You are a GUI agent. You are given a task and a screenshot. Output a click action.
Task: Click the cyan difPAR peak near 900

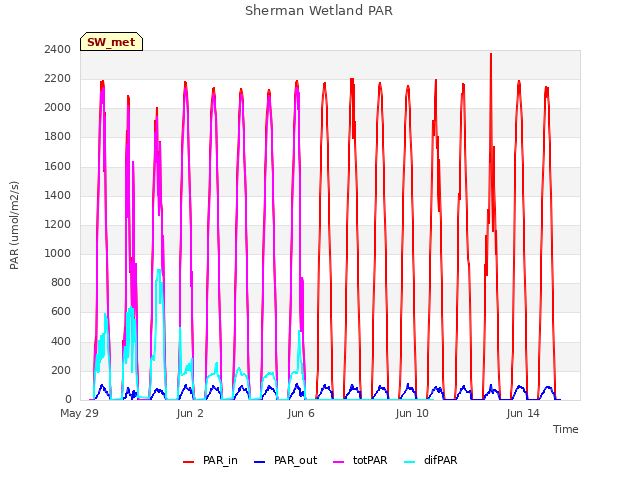point(159,270)
